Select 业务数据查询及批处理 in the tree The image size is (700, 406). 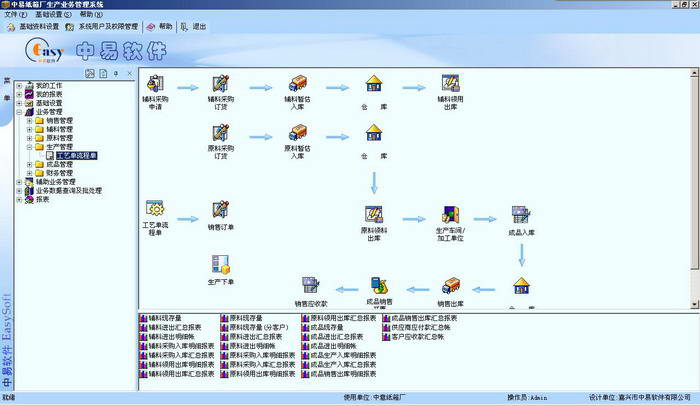(69, 190)
